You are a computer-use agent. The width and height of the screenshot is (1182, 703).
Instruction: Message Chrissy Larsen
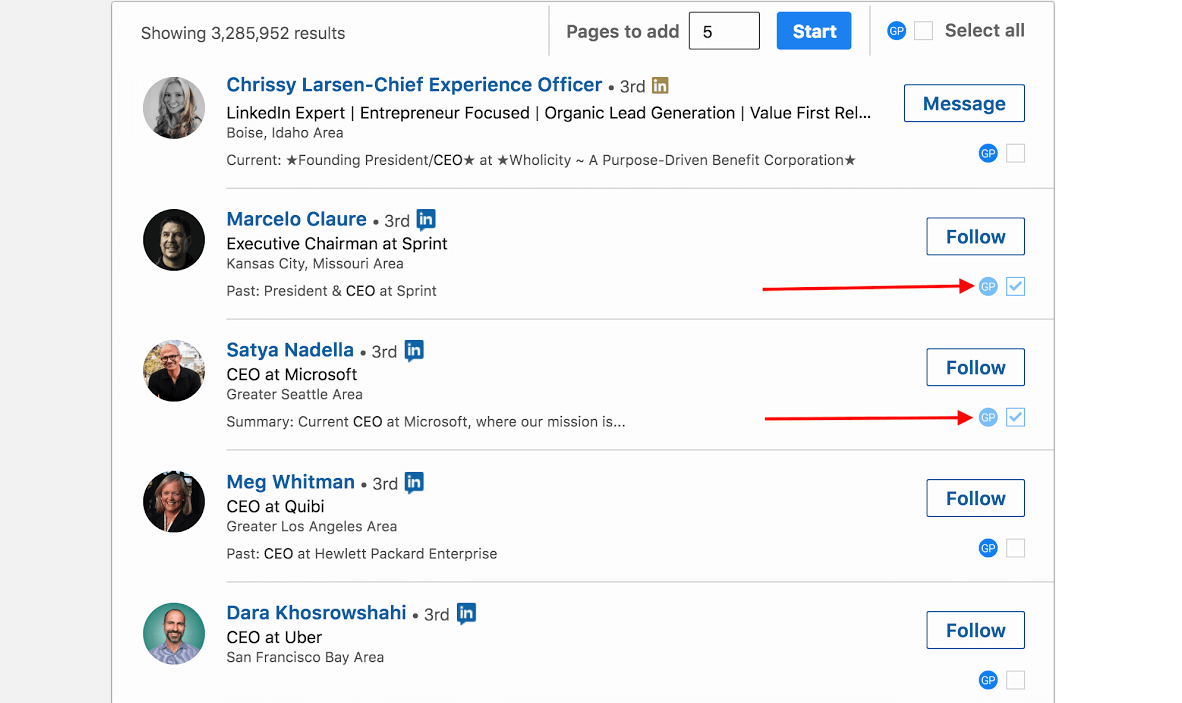click(x=964, y=103)
